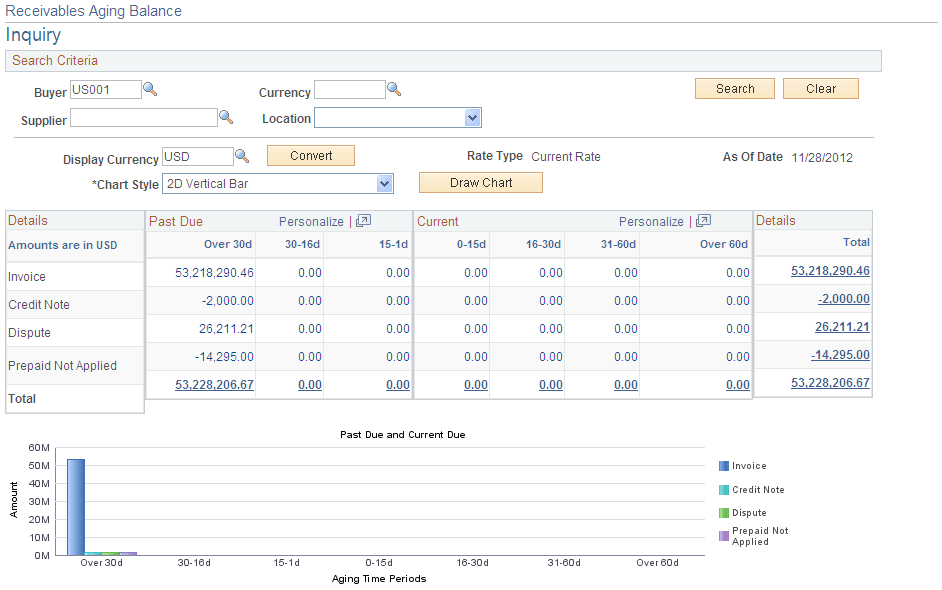This screenshot has height=590, width=942.
Task: Open the Supplier lookup magnifier
Action: click(x=226, y=117)
